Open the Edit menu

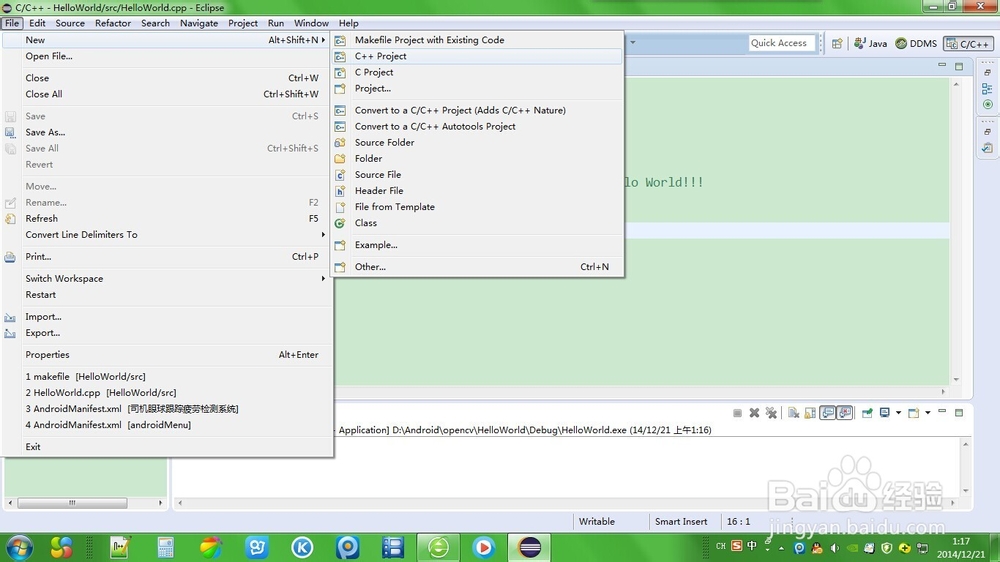(x=37, y=23)
